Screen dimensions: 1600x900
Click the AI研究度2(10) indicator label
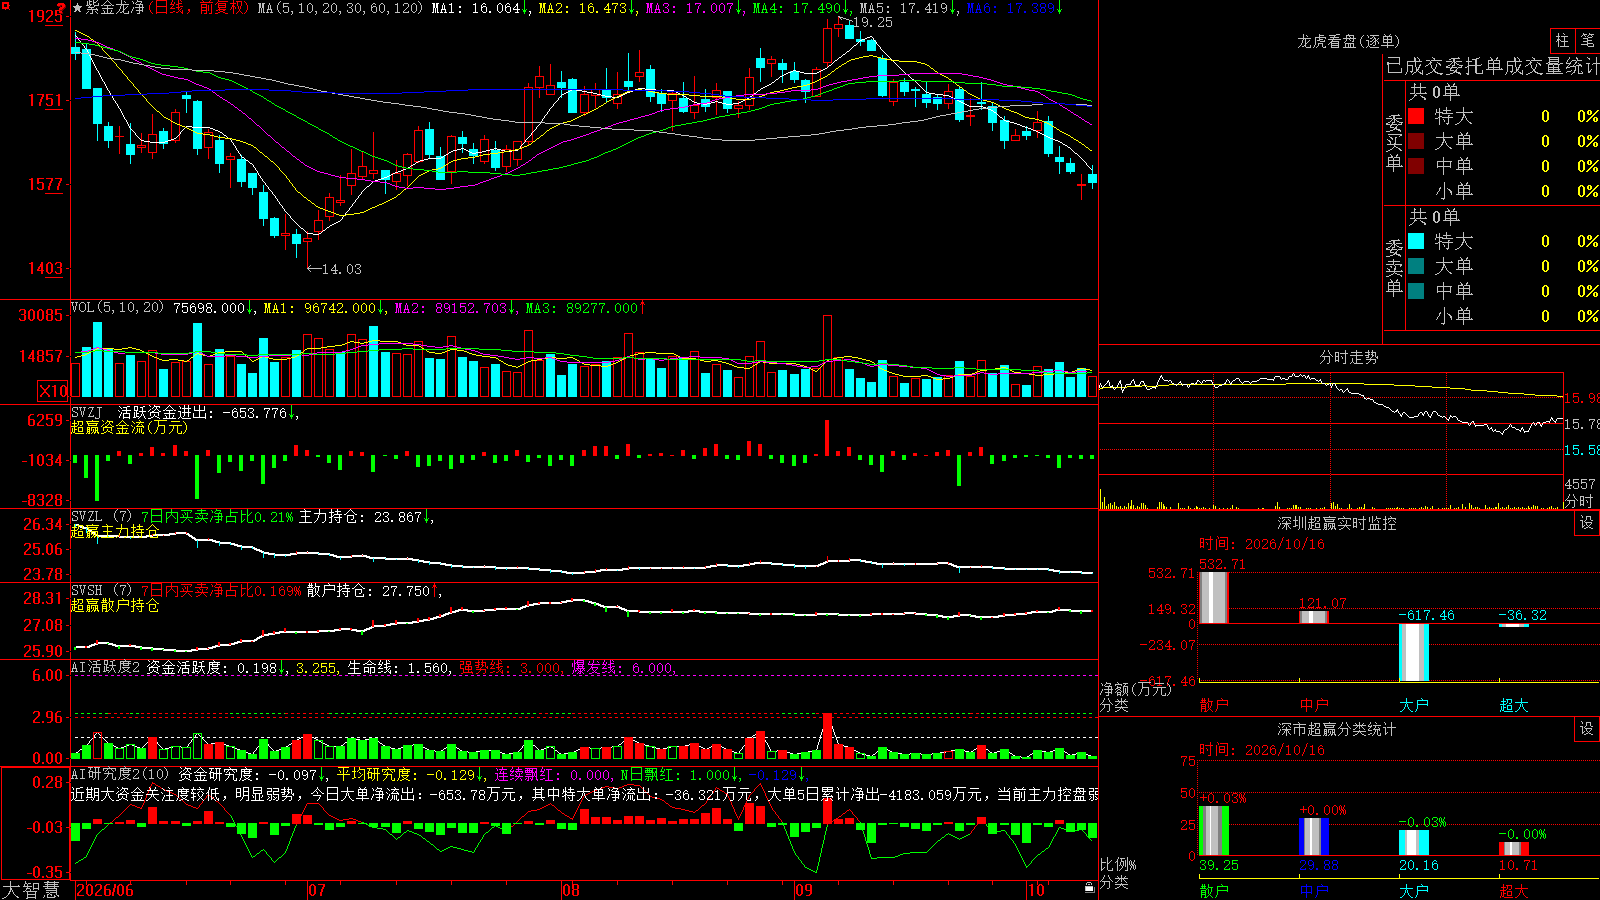tap(120, 774)
